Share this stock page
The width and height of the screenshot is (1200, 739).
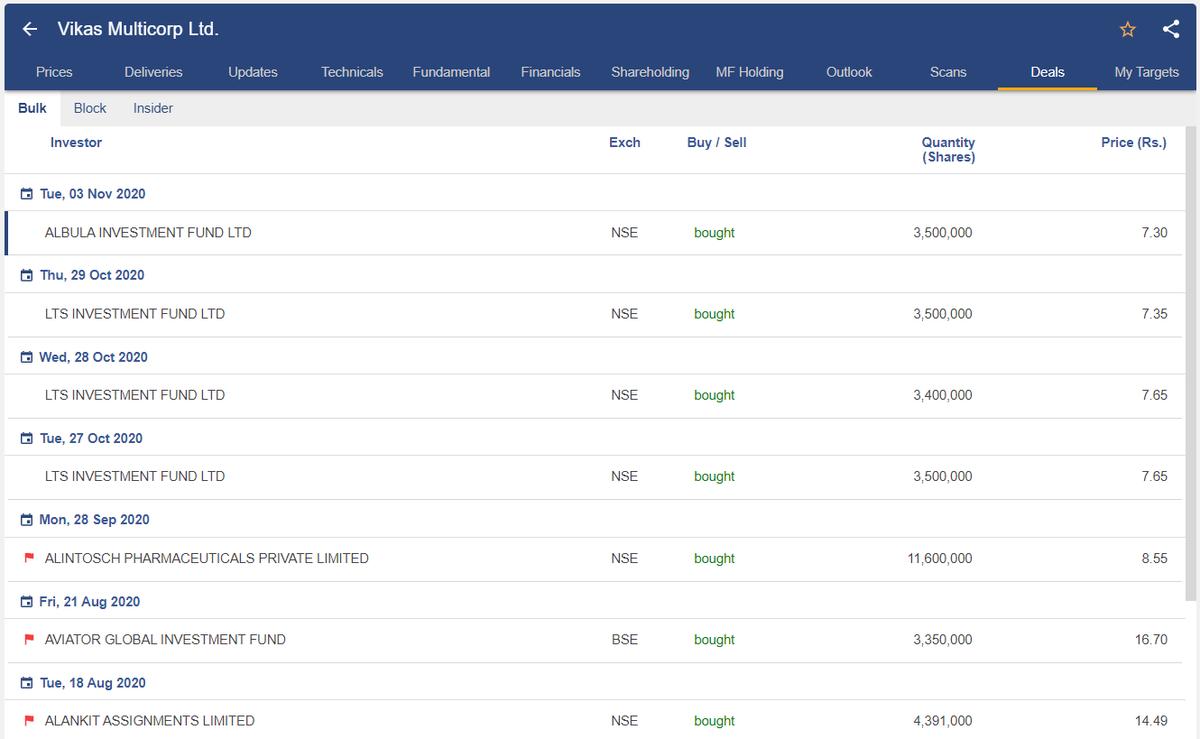click(x=1171, y=30)
